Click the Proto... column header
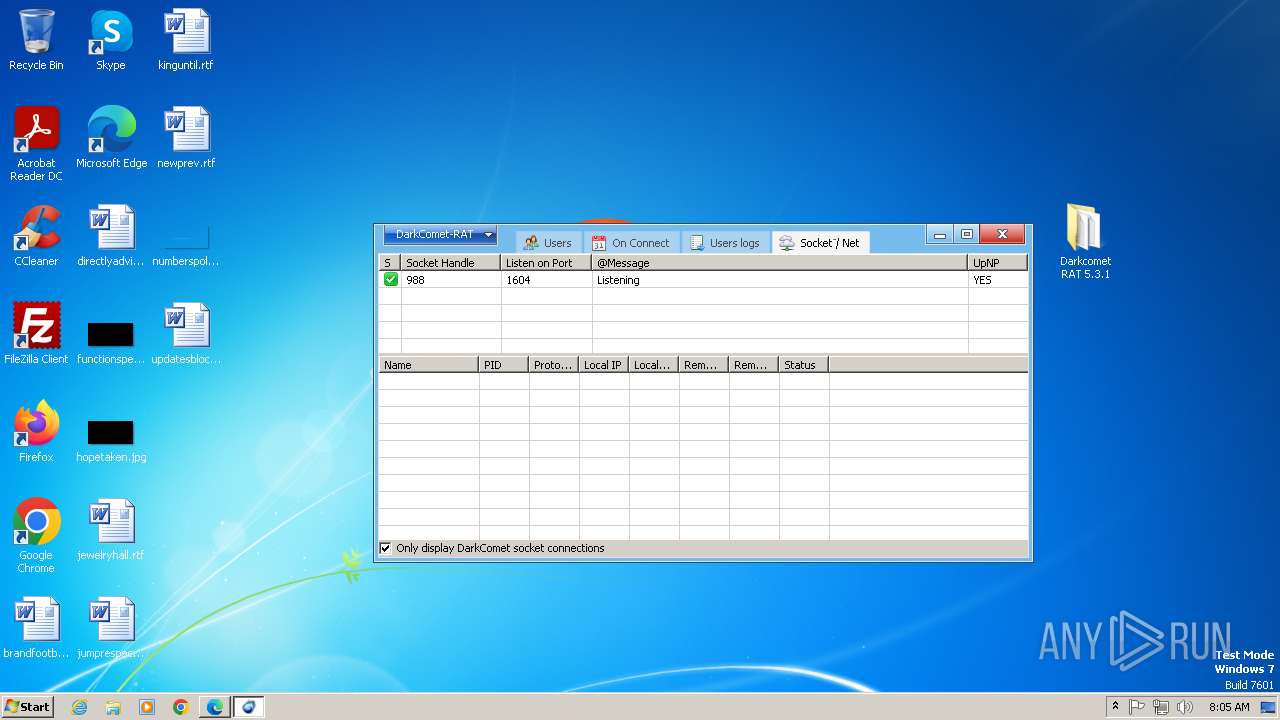Viewport: 1280px width, 720px height. point(554,365)
